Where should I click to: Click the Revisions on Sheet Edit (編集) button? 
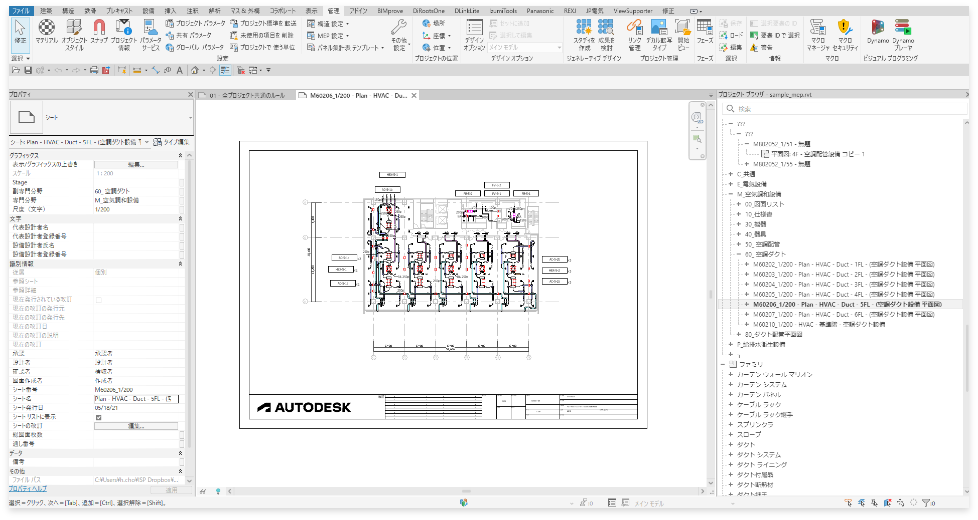[136, 426]
